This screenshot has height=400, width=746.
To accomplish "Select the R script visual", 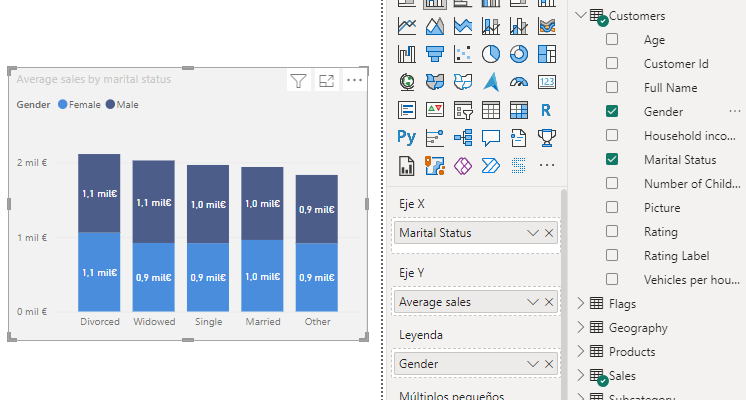I will pos(547,110).
